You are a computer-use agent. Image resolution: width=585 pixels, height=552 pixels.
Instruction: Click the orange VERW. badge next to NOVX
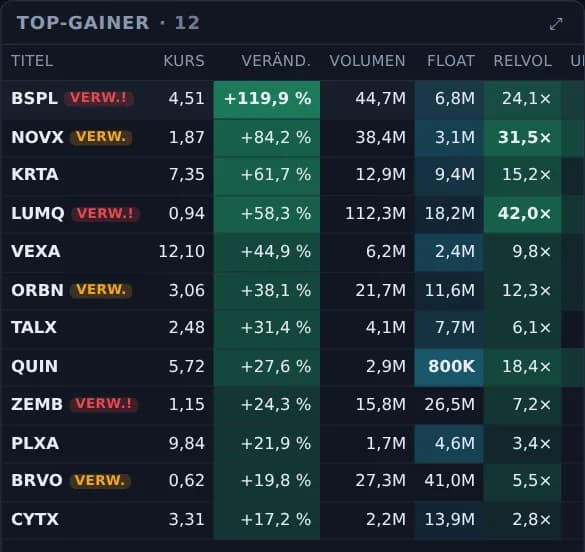(101, 137)
